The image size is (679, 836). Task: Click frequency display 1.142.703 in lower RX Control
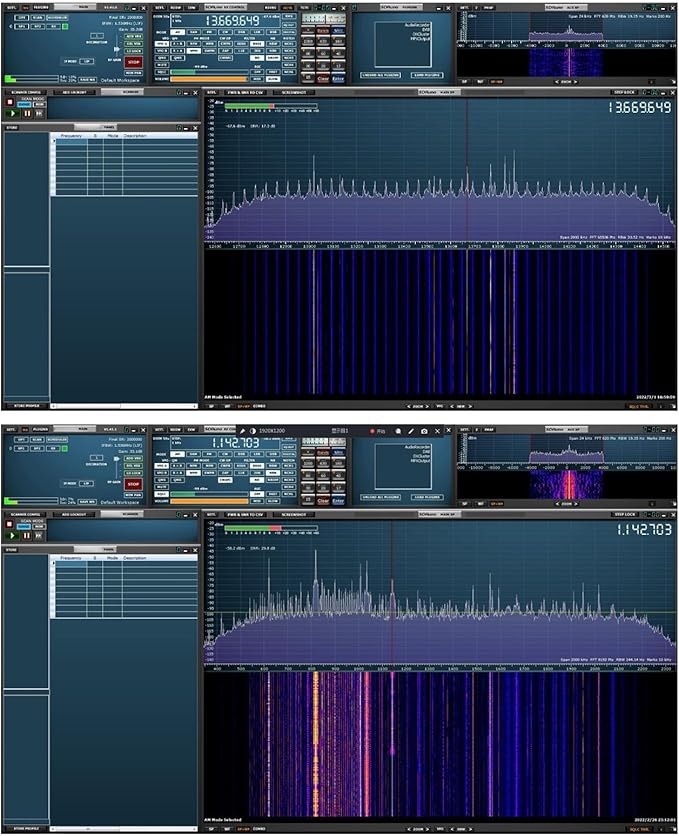[x=235, y=443]
